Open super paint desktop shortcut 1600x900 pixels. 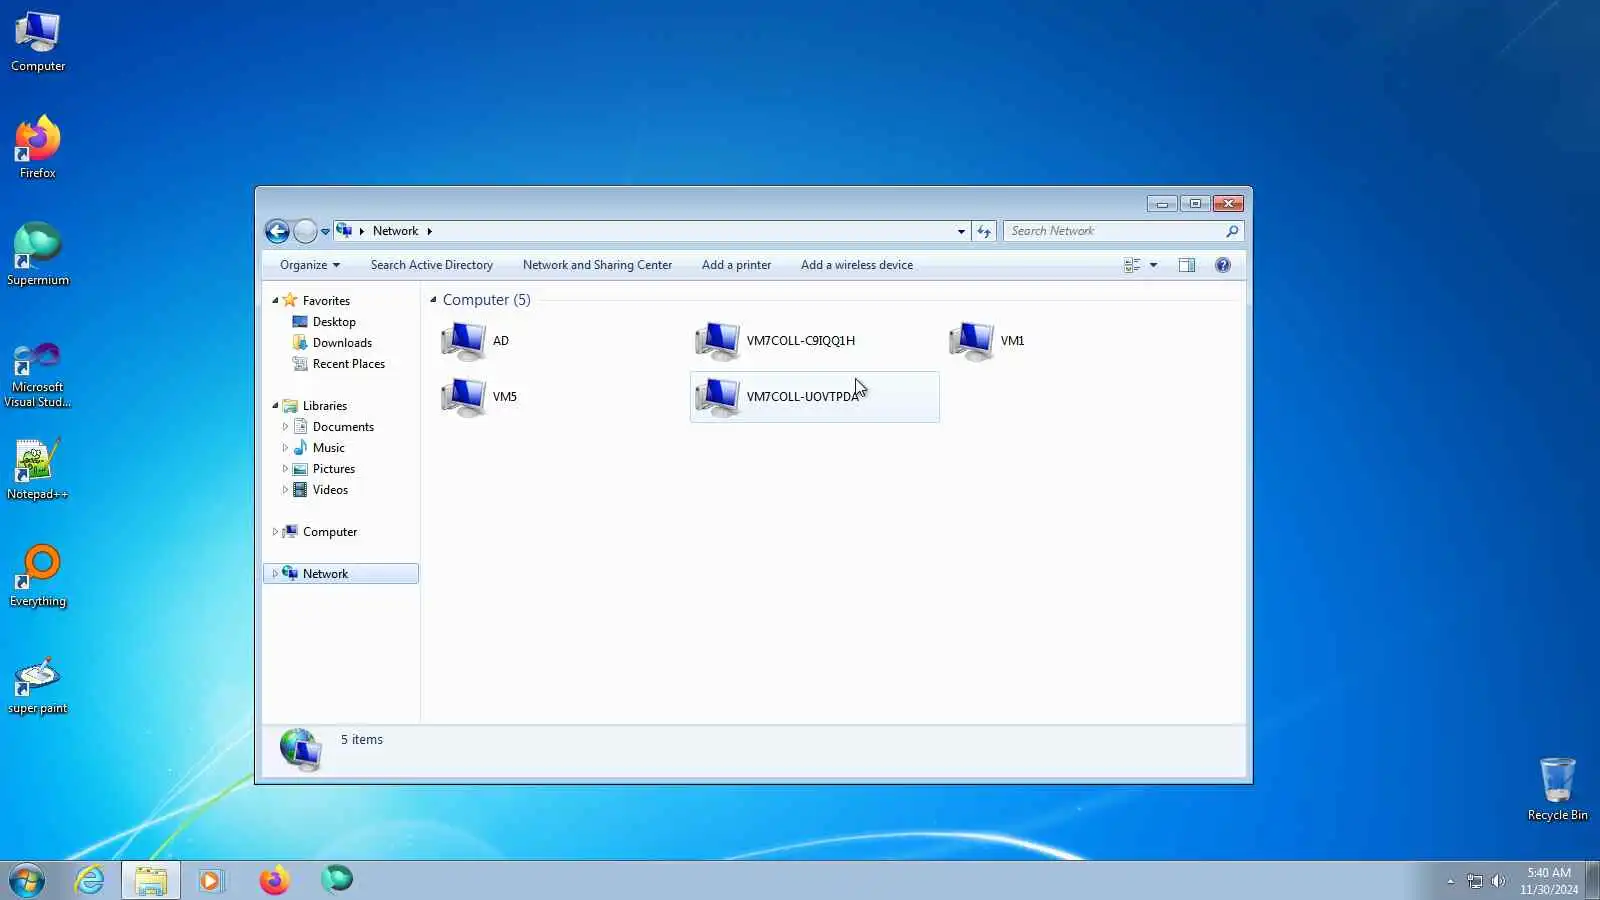(38, 684)
